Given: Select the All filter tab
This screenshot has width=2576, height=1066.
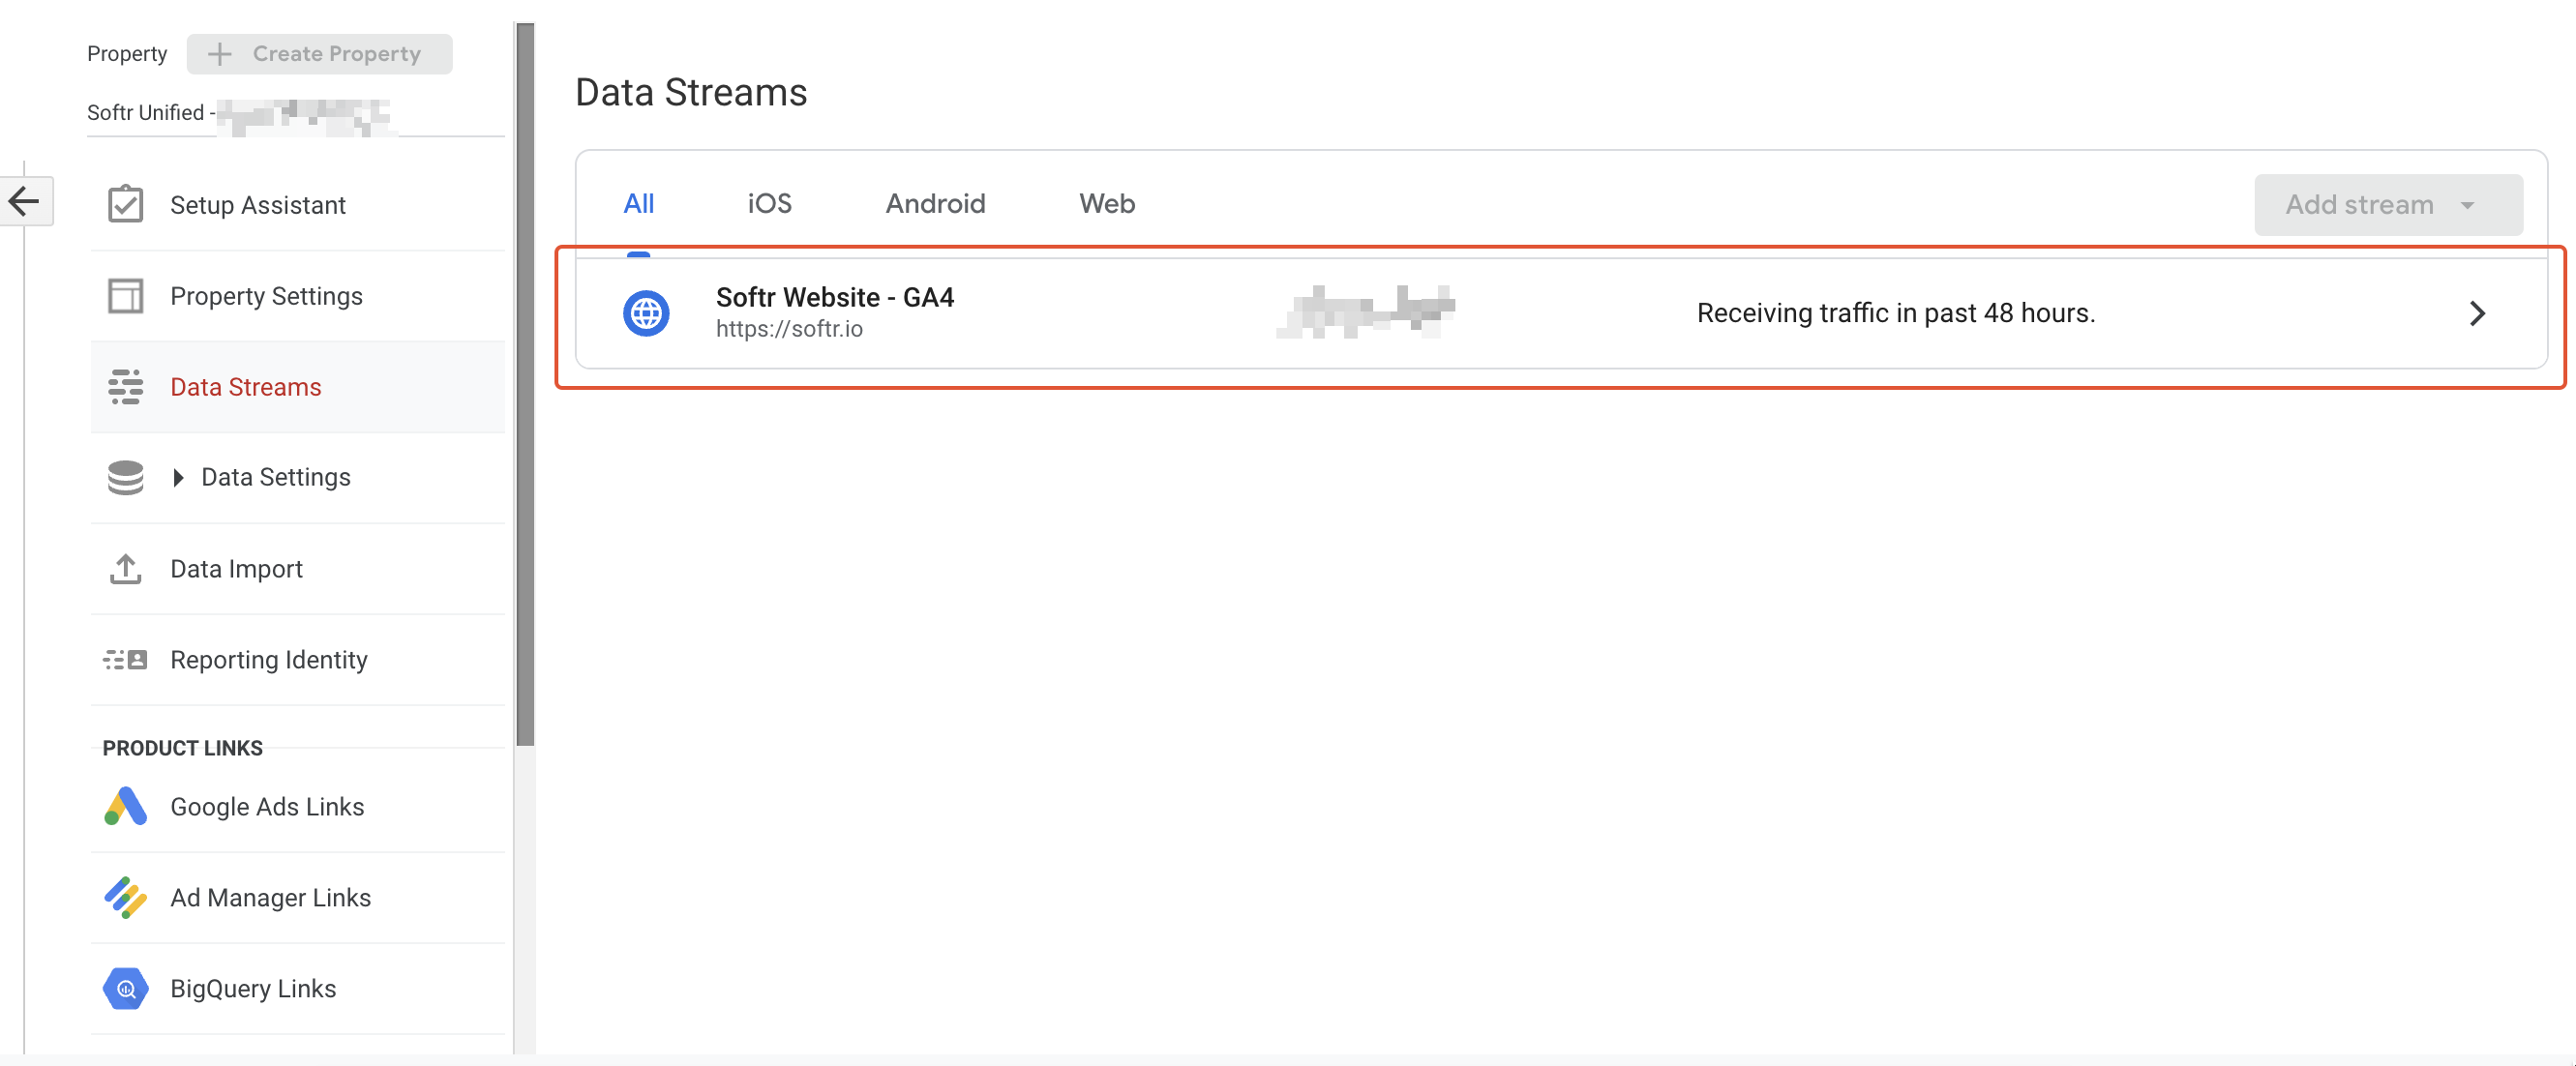Looking at the screenshot, I should [x=639, y=203].
